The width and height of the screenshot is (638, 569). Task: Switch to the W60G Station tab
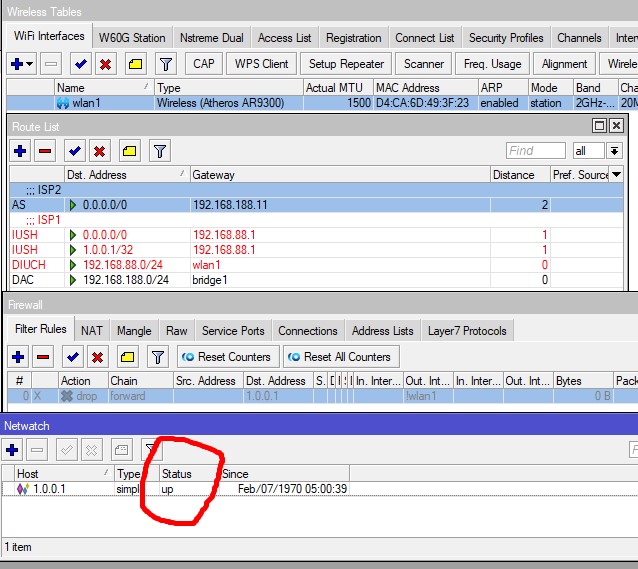click(x=132, y=38)
